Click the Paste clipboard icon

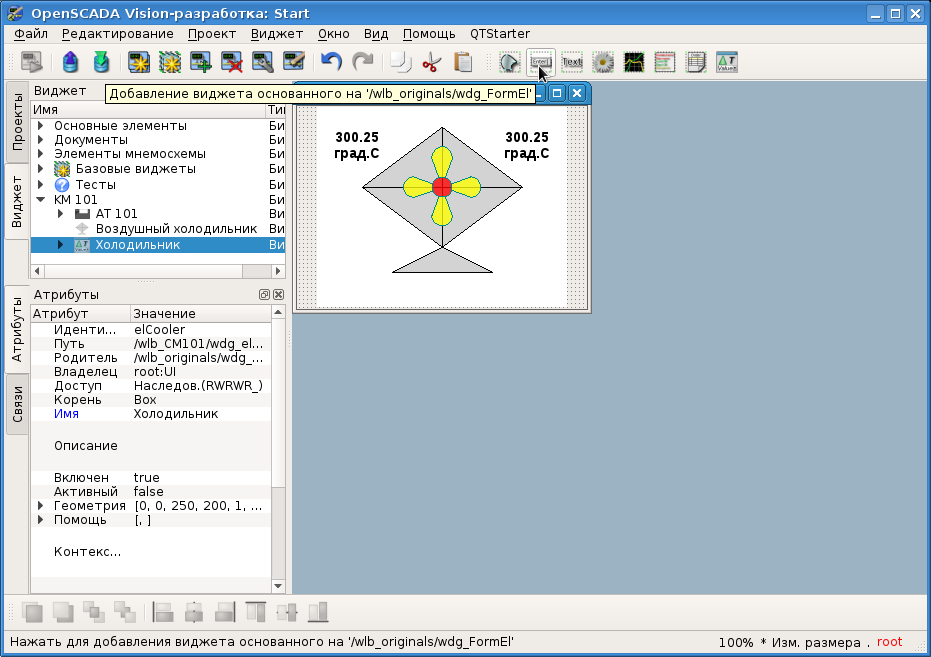coord(463,62)
